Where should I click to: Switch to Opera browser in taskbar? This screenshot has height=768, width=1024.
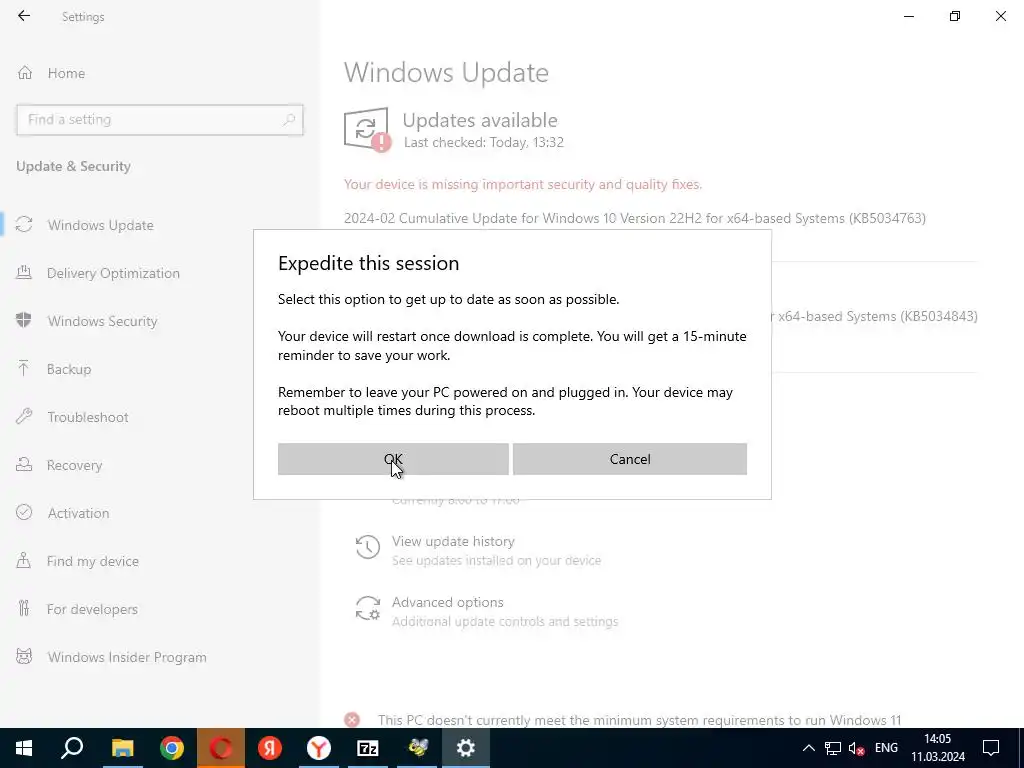click(x=221, y=748)
